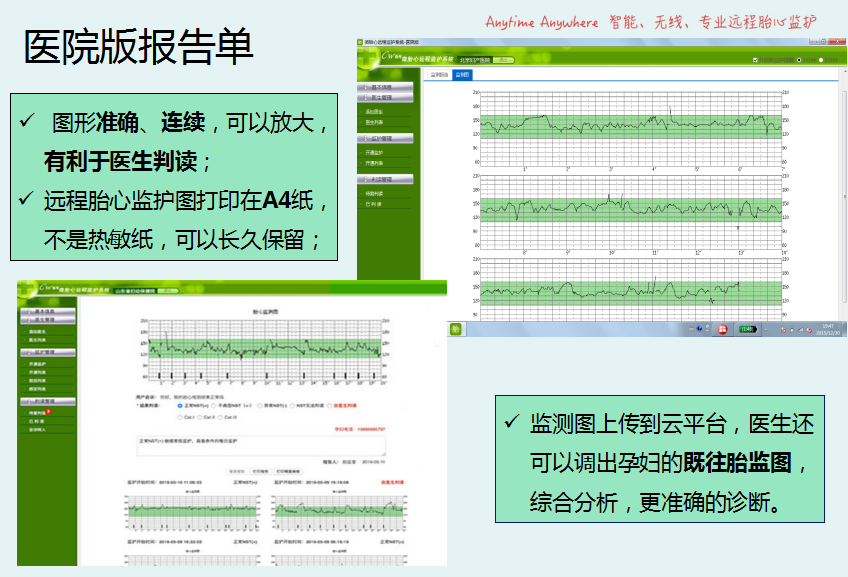848x577 pixels.
Task: Expand 医生管理 in the upper window sidebar
Action: tap(385, 97)
